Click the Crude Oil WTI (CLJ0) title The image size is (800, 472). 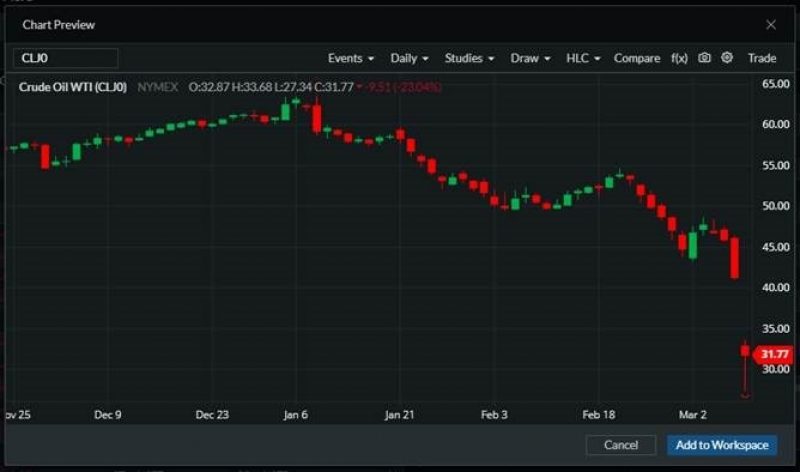point(72,87)
